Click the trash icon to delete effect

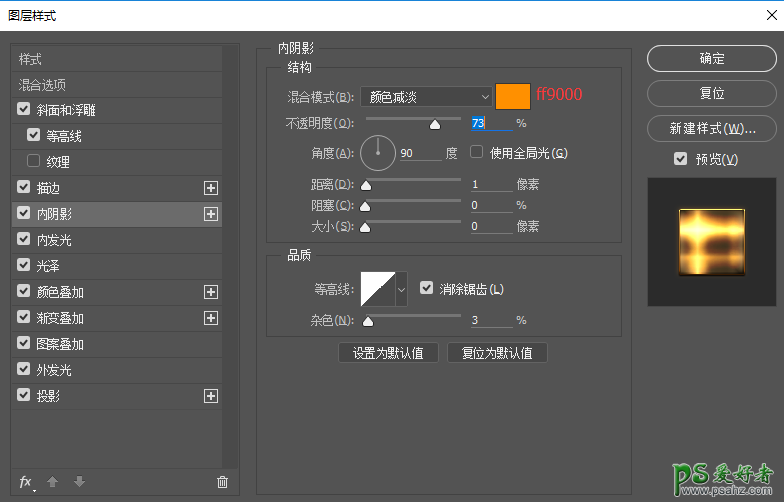(222, 482)
